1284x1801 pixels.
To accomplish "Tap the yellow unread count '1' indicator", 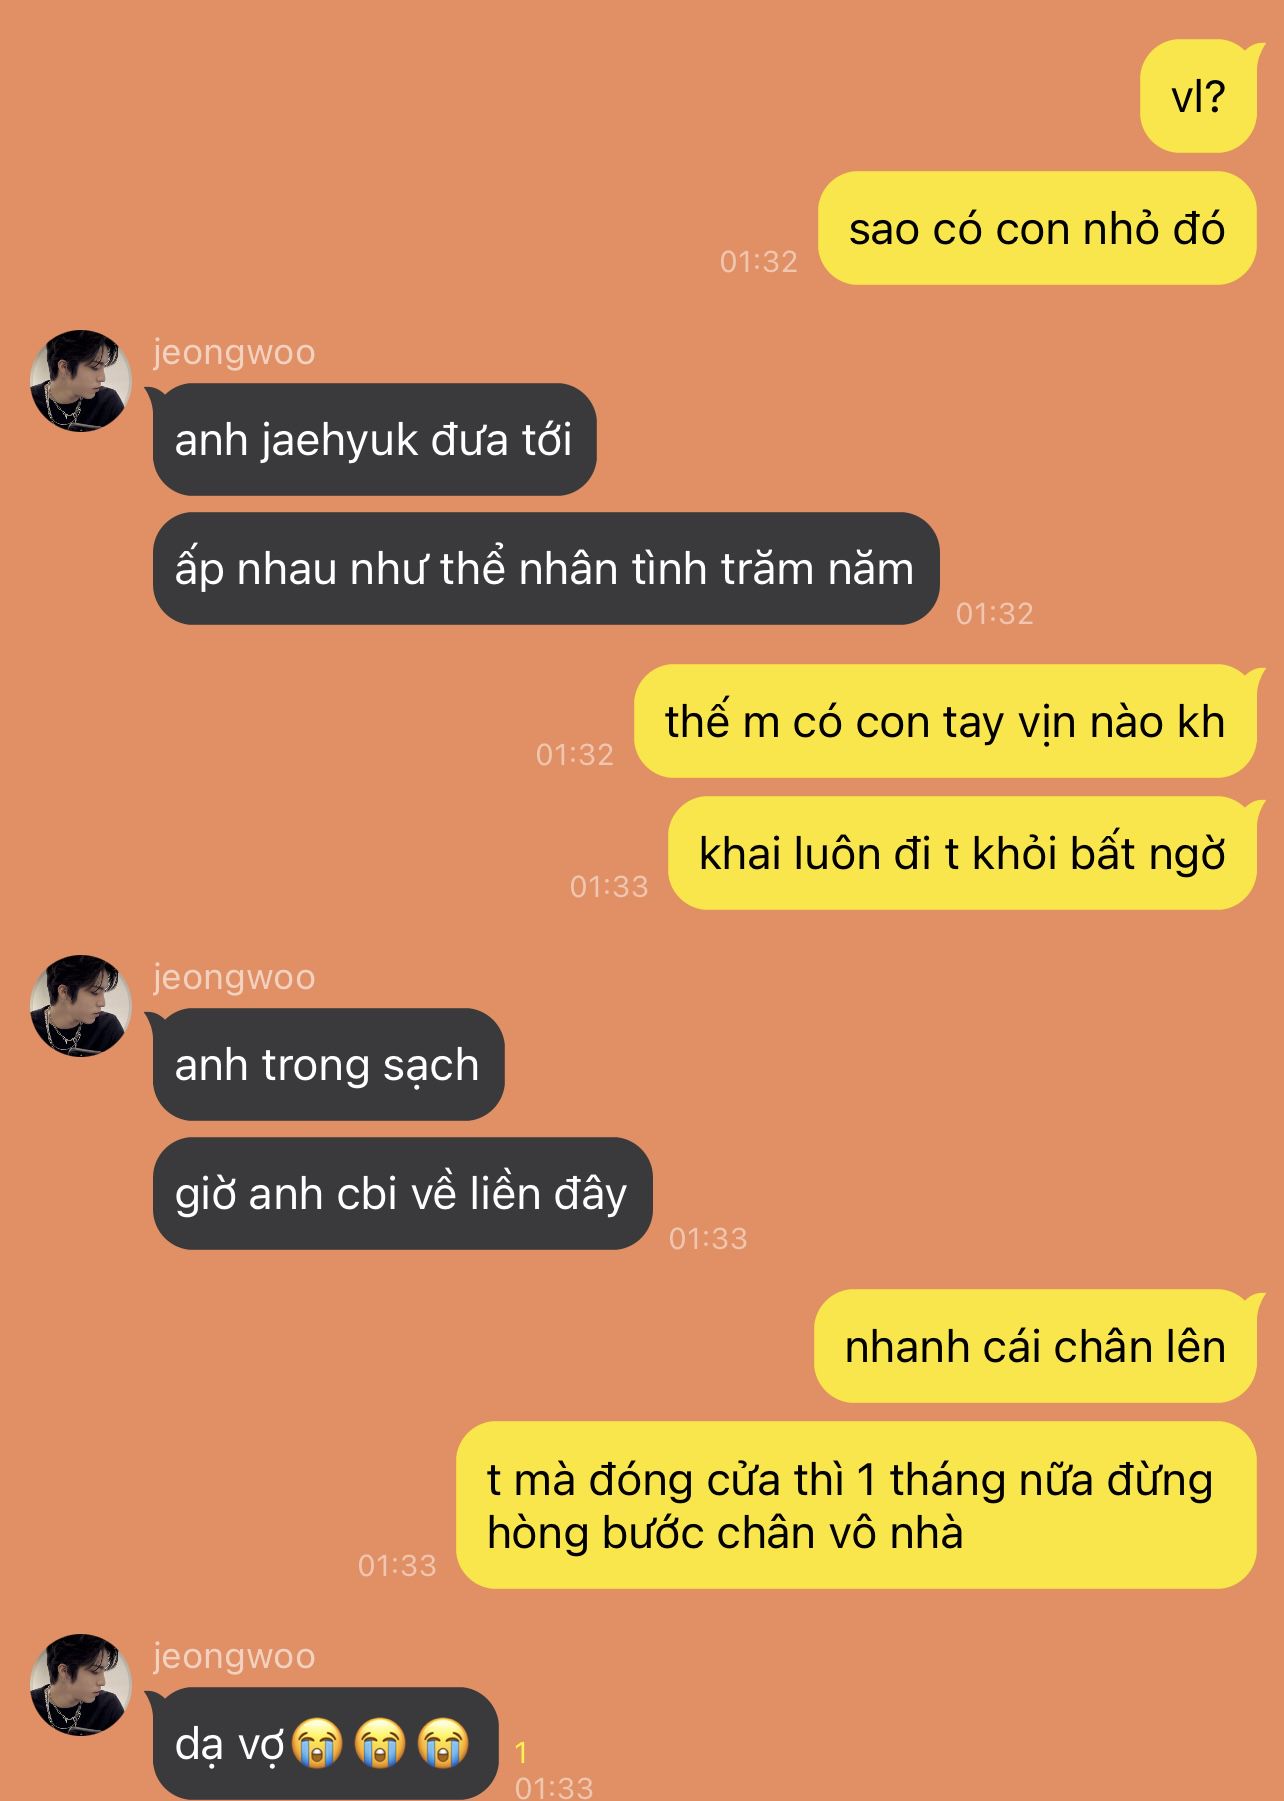I will pos(521,1752).
